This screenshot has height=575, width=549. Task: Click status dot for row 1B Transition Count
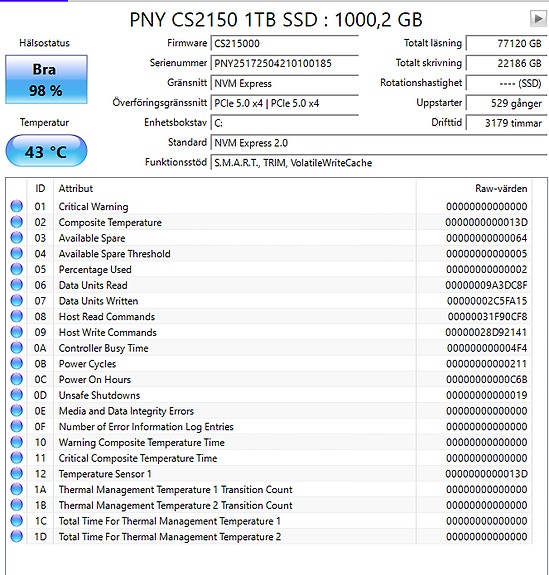17,505
